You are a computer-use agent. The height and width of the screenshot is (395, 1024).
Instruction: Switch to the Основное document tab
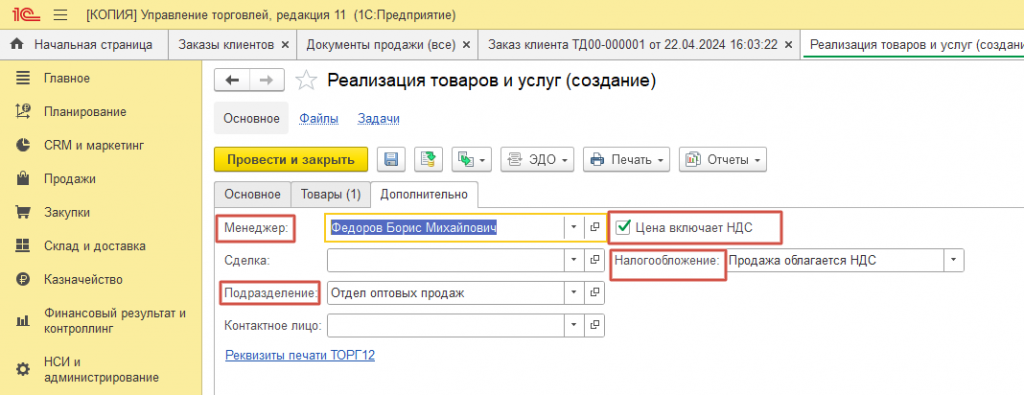(x=253, y=195)
